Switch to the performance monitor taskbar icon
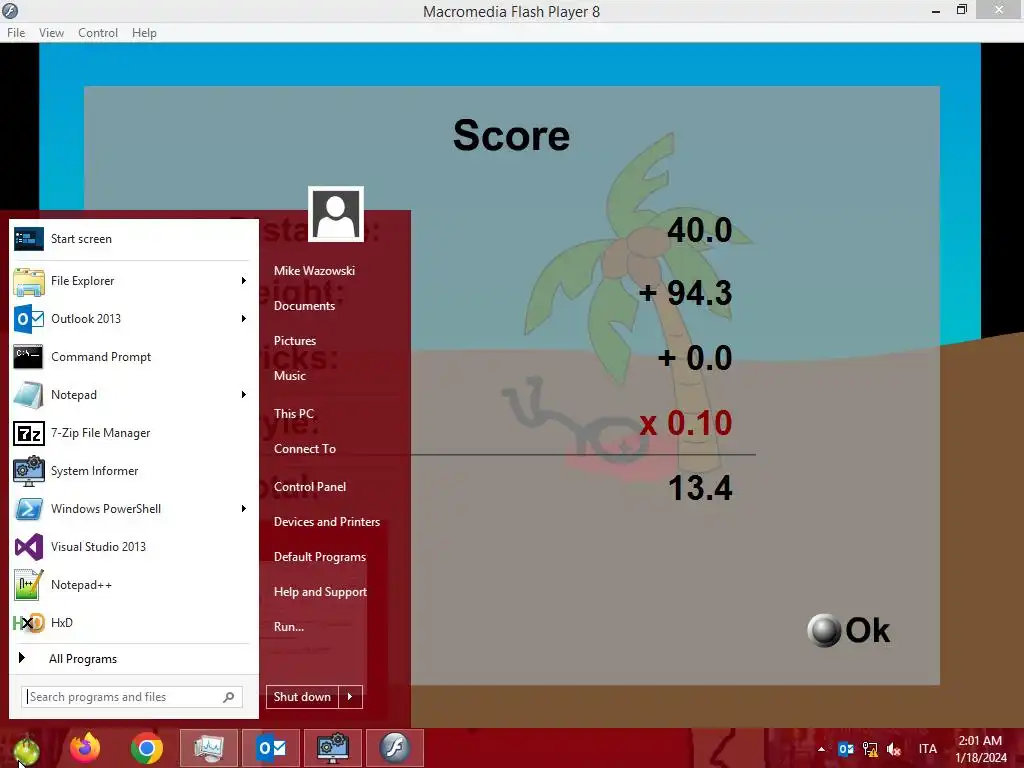 coord(208,748)
